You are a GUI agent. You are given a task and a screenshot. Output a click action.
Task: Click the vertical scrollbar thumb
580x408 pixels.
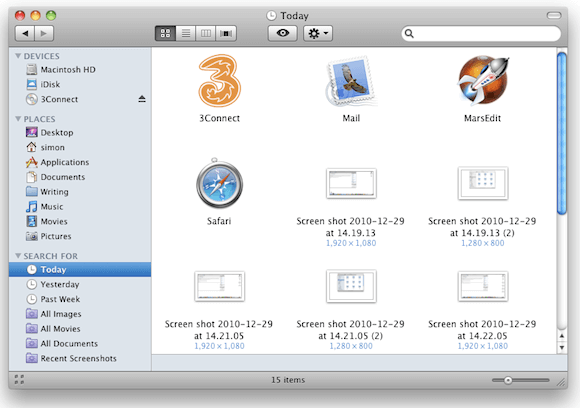(x=562, y=133)
